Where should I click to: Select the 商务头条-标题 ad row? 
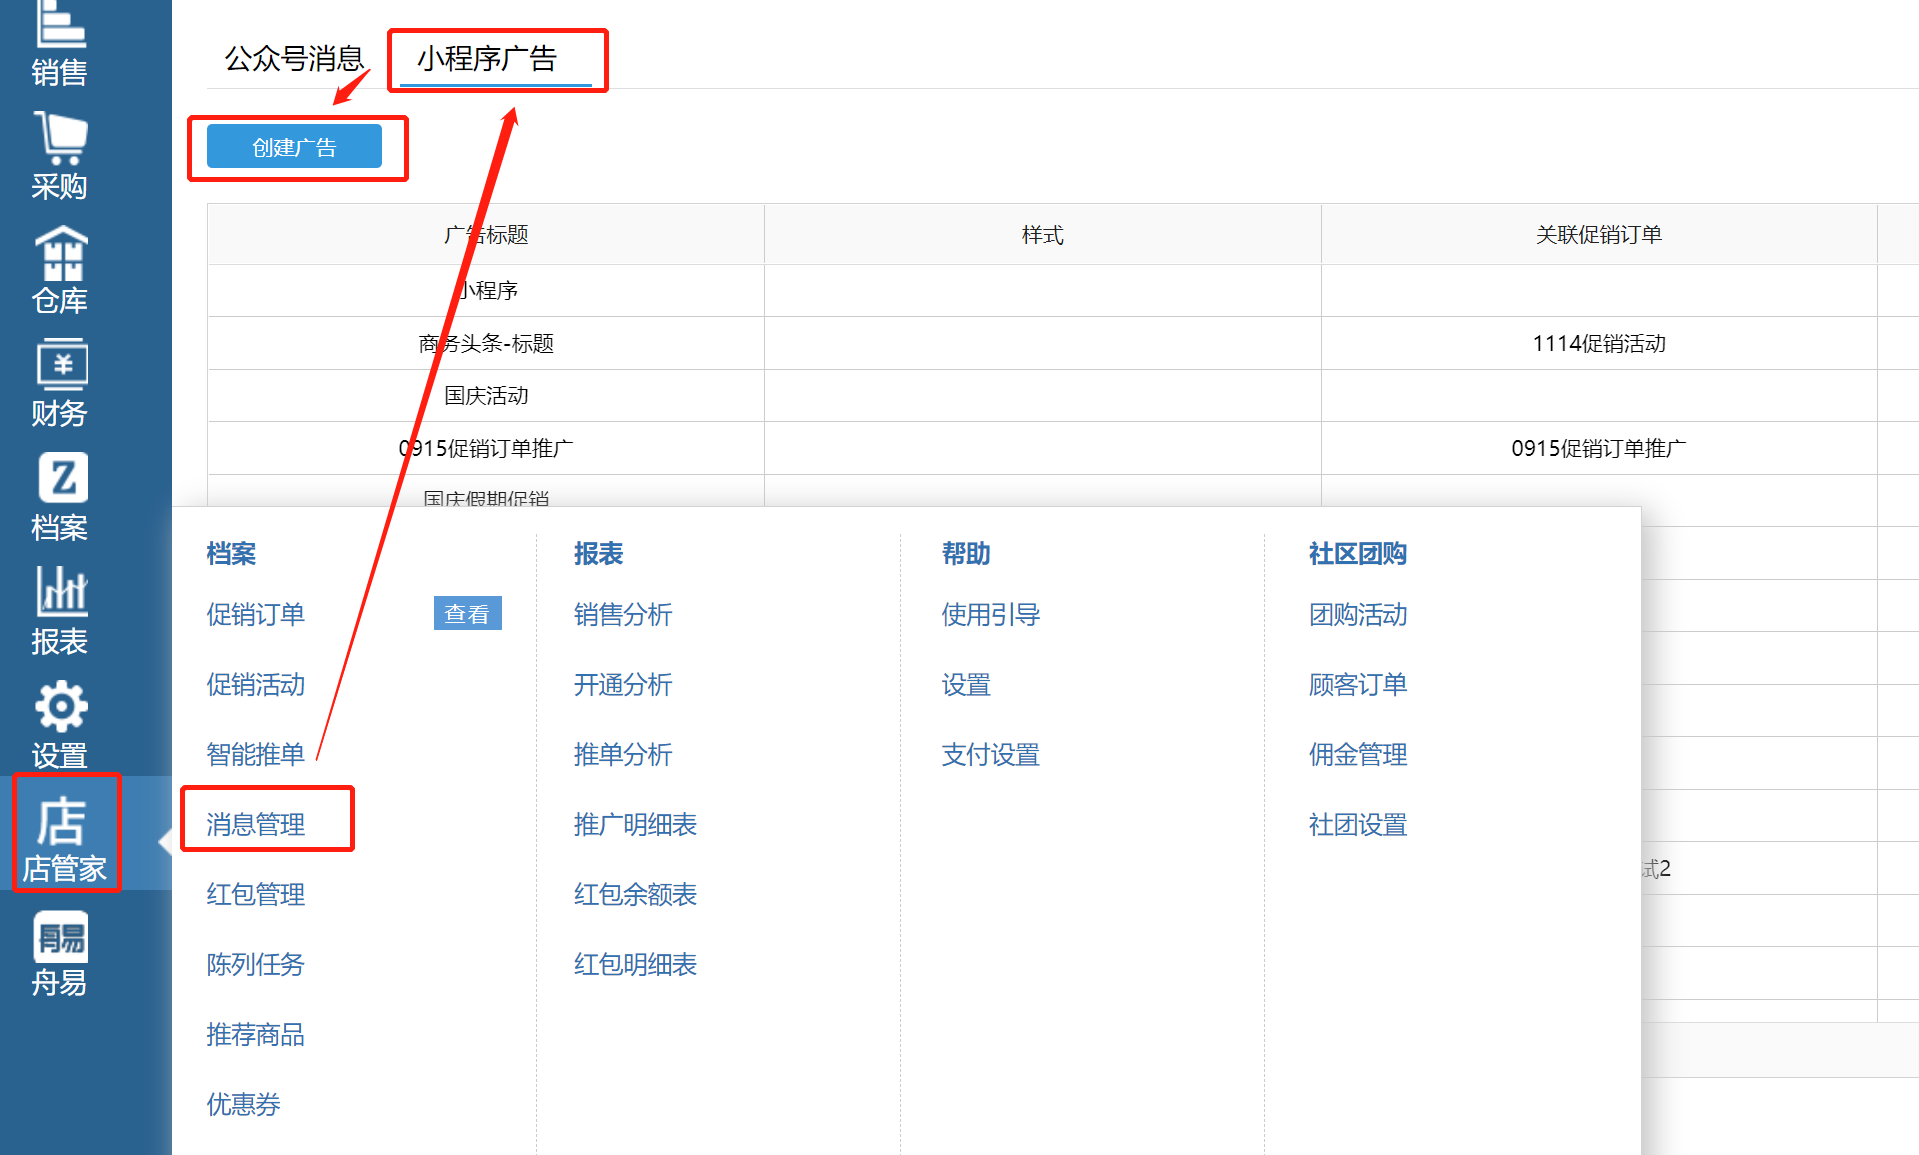(486, 343)
